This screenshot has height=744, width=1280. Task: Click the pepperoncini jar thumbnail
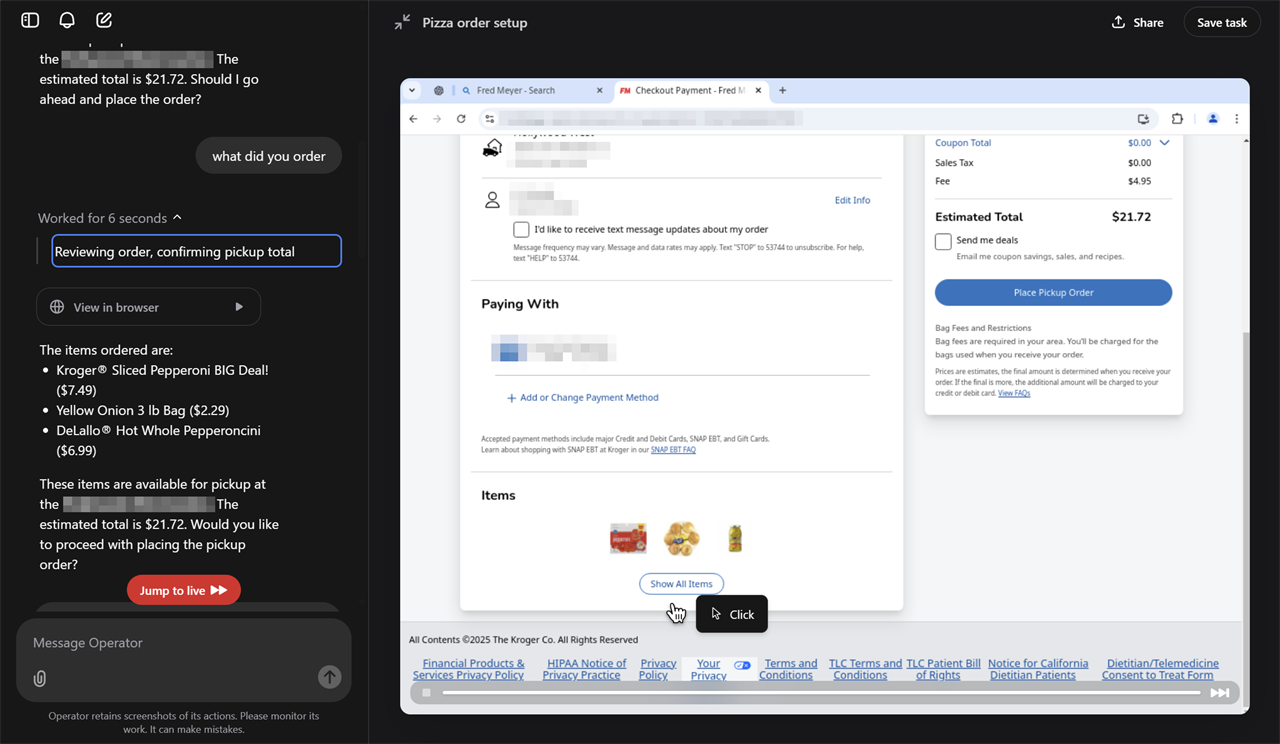pos(735,538)
